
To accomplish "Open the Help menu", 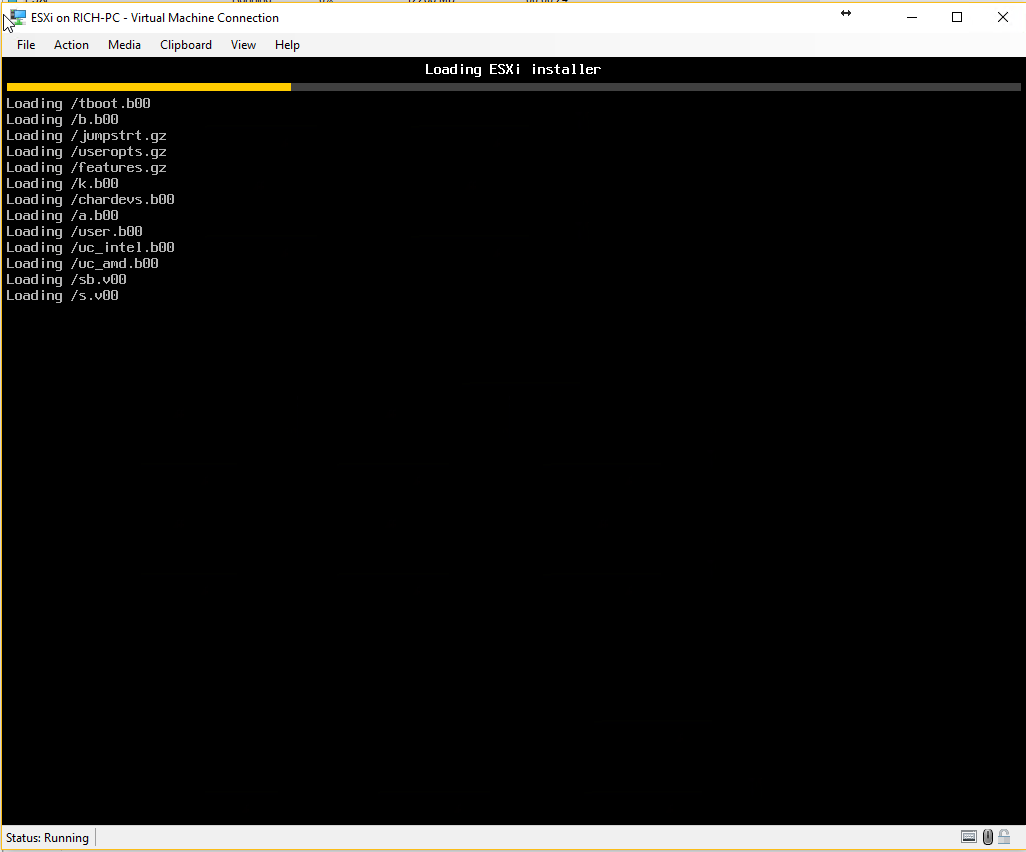I will point(287,45).
